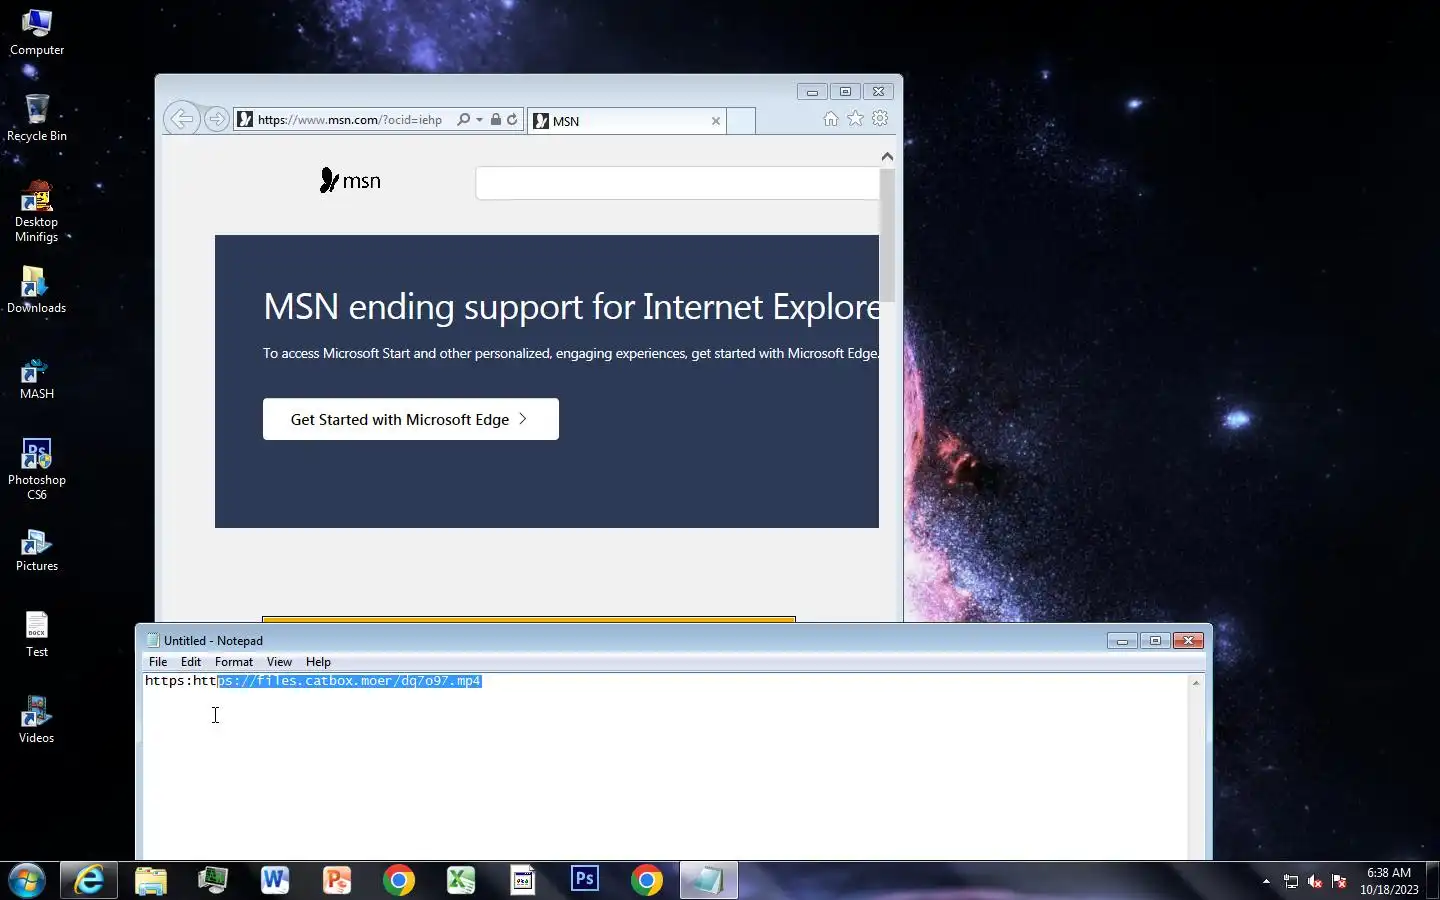
Task: Open a new tab in Internet Explorer
Action: tap(740, 121)
